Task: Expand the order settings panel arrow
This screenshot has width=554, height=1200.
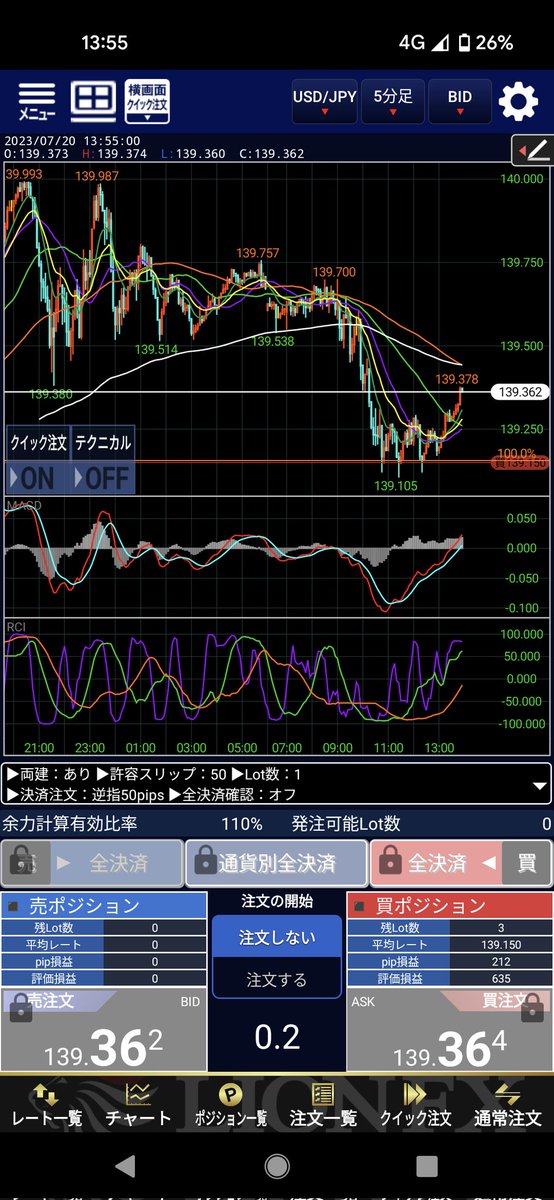Action: coord(538,787)
